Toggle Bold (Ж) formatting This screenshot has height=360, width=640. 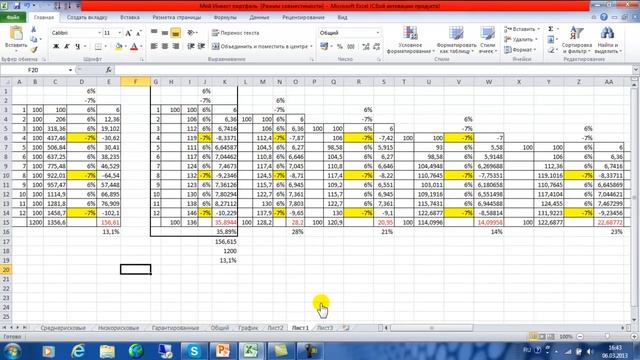(56, 47)
